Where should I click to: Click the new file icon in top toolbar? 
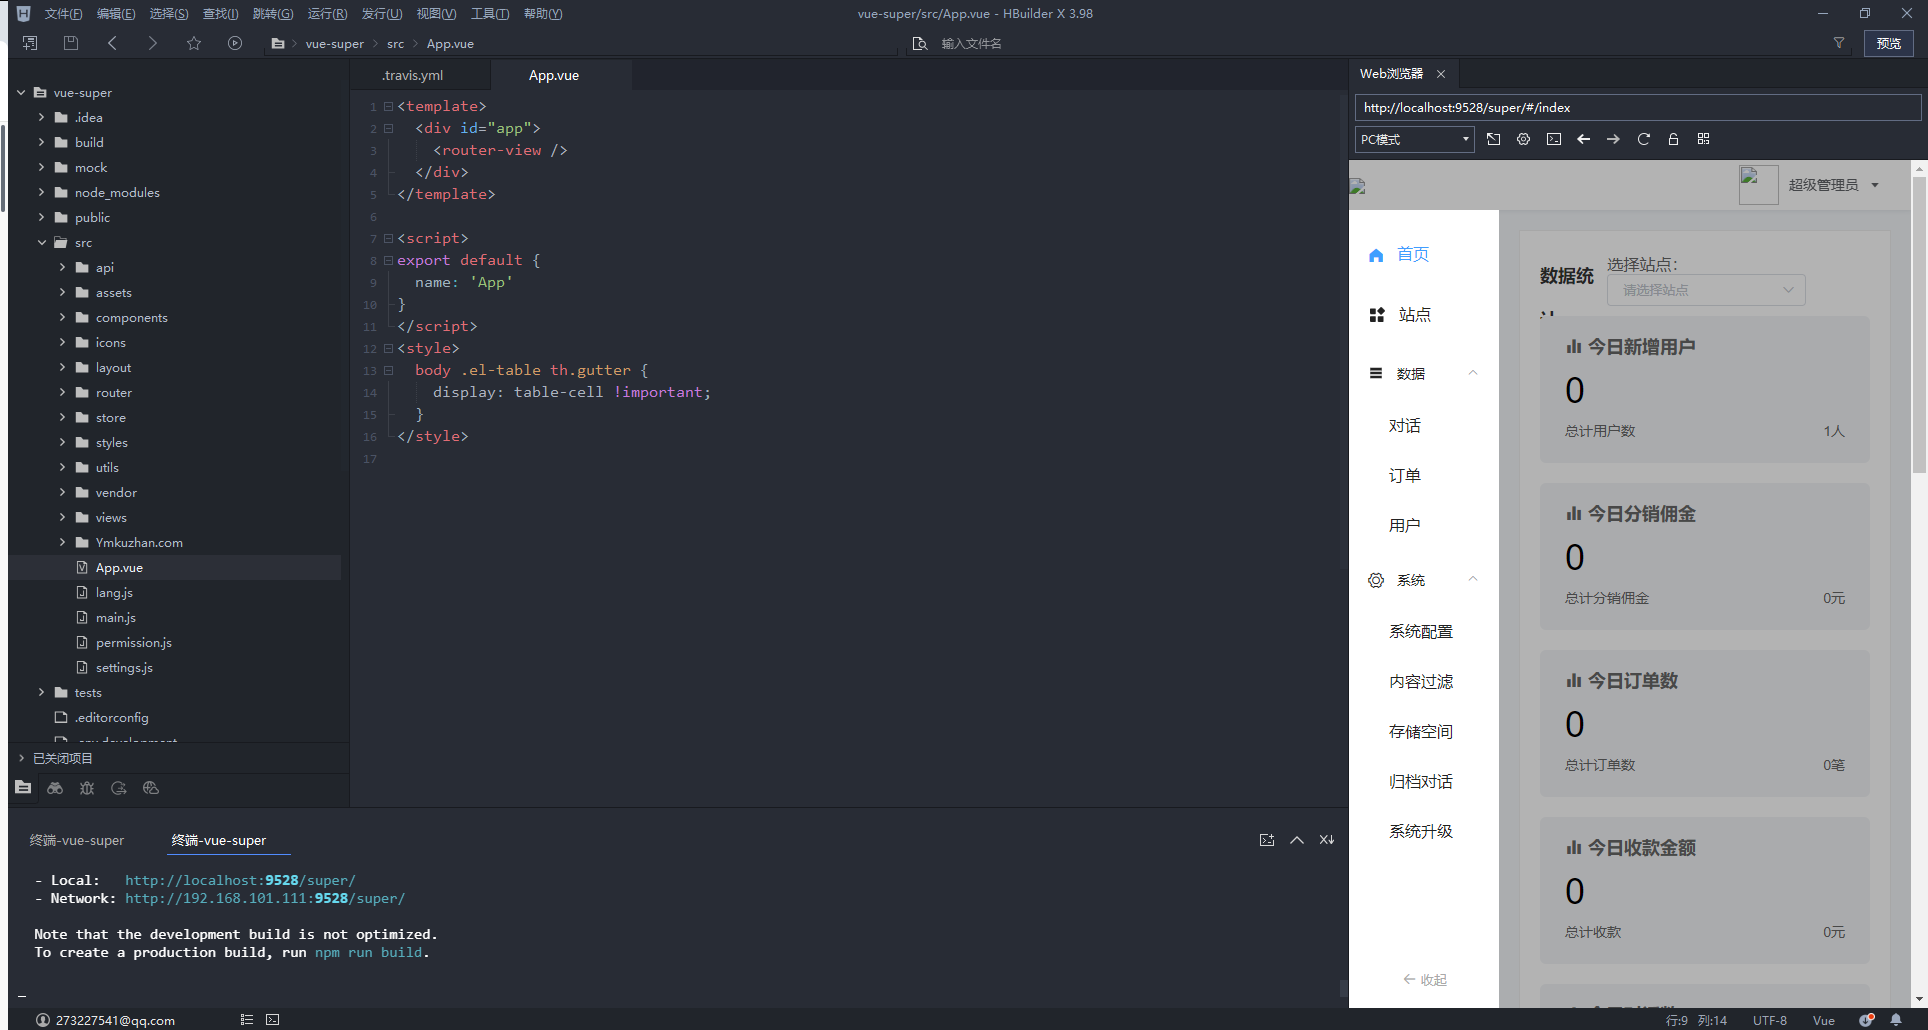[30, 43]
